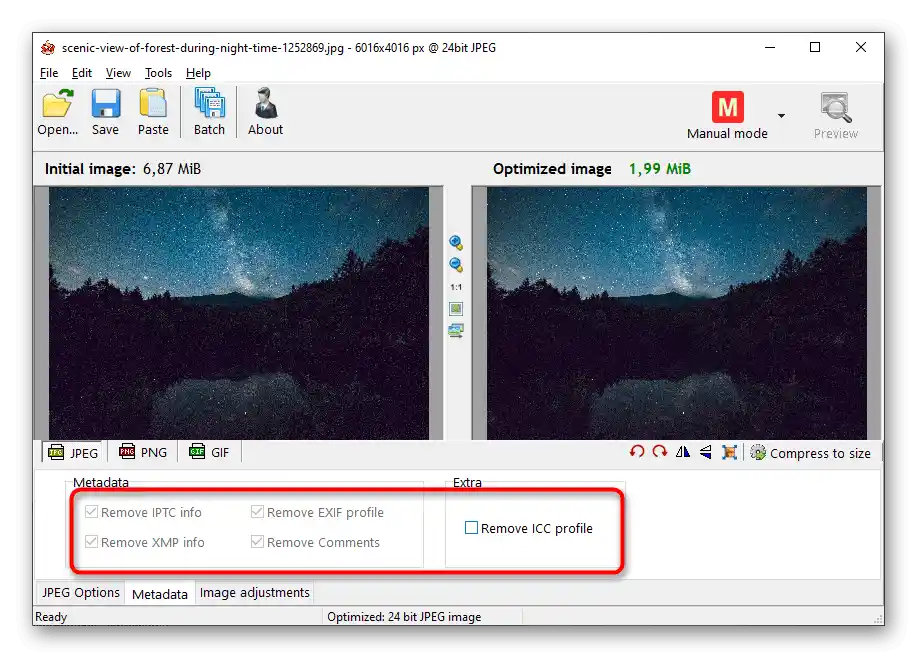The height and width of the screenshot is (658, 917).
Task: Maximize the RIOT window
Action: coord(815,47)
